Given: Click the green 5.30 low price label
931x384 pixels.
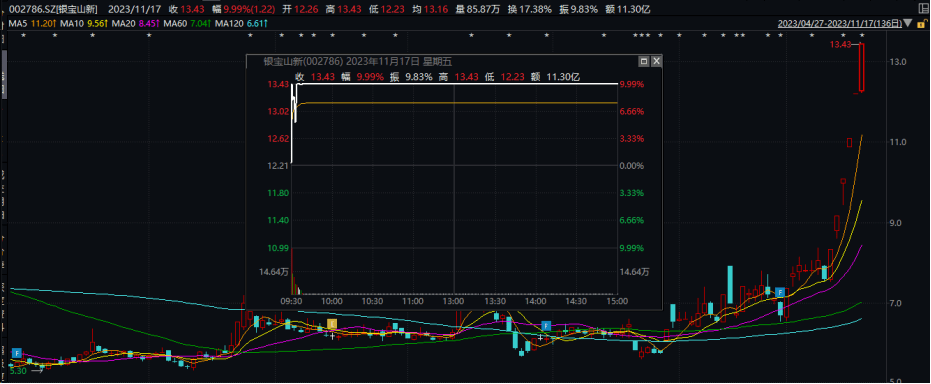Looking at the screenshot, I should coord(19,370).
